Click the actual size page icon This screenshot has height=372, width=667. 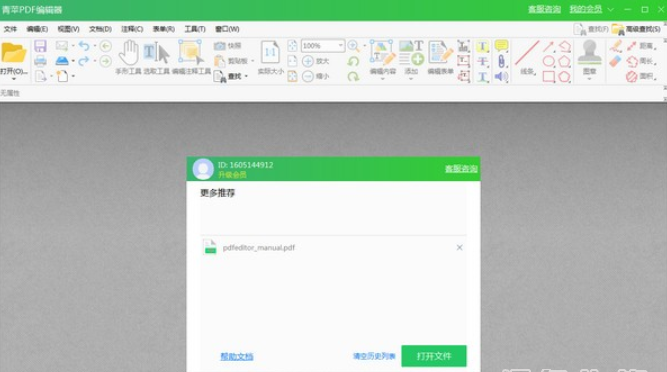pyautogui.click(x=270, y=53)
